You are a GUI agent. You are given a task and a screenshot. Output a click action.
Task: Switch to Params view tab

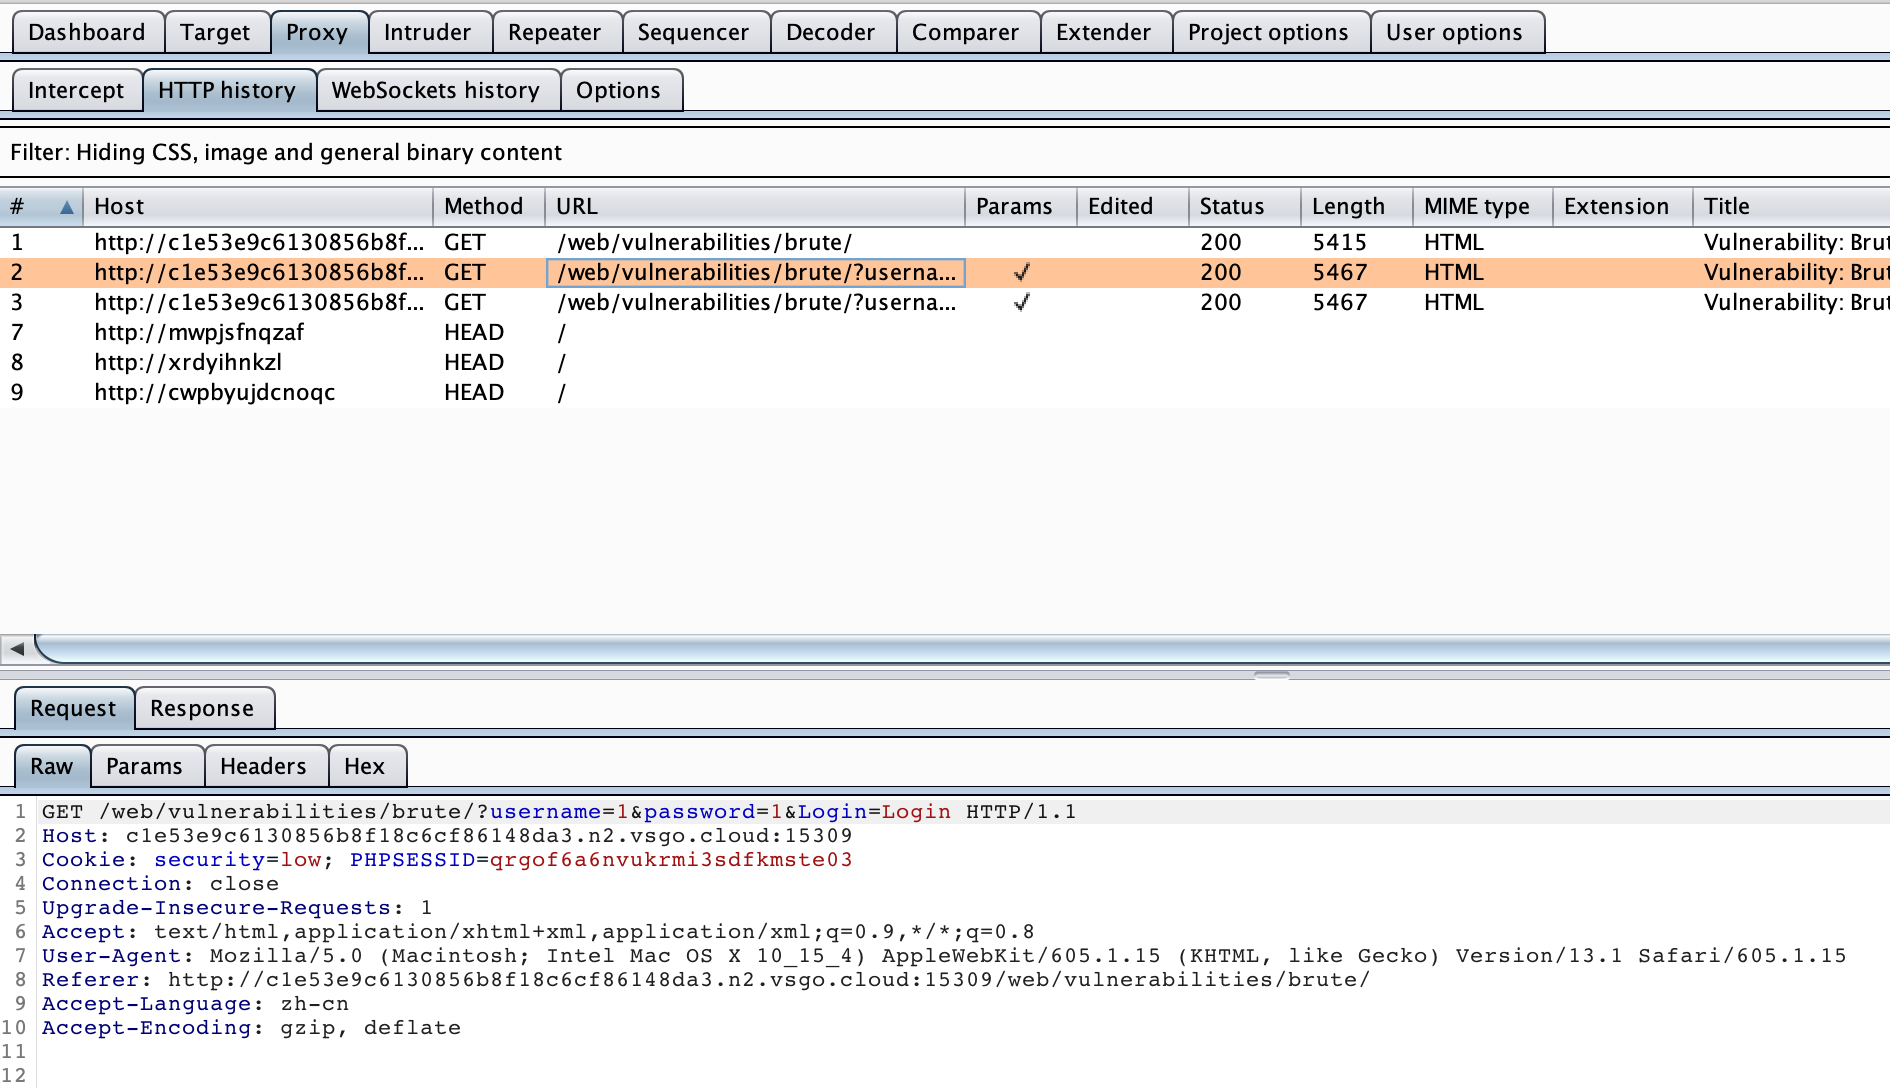[x=145, y=766]
